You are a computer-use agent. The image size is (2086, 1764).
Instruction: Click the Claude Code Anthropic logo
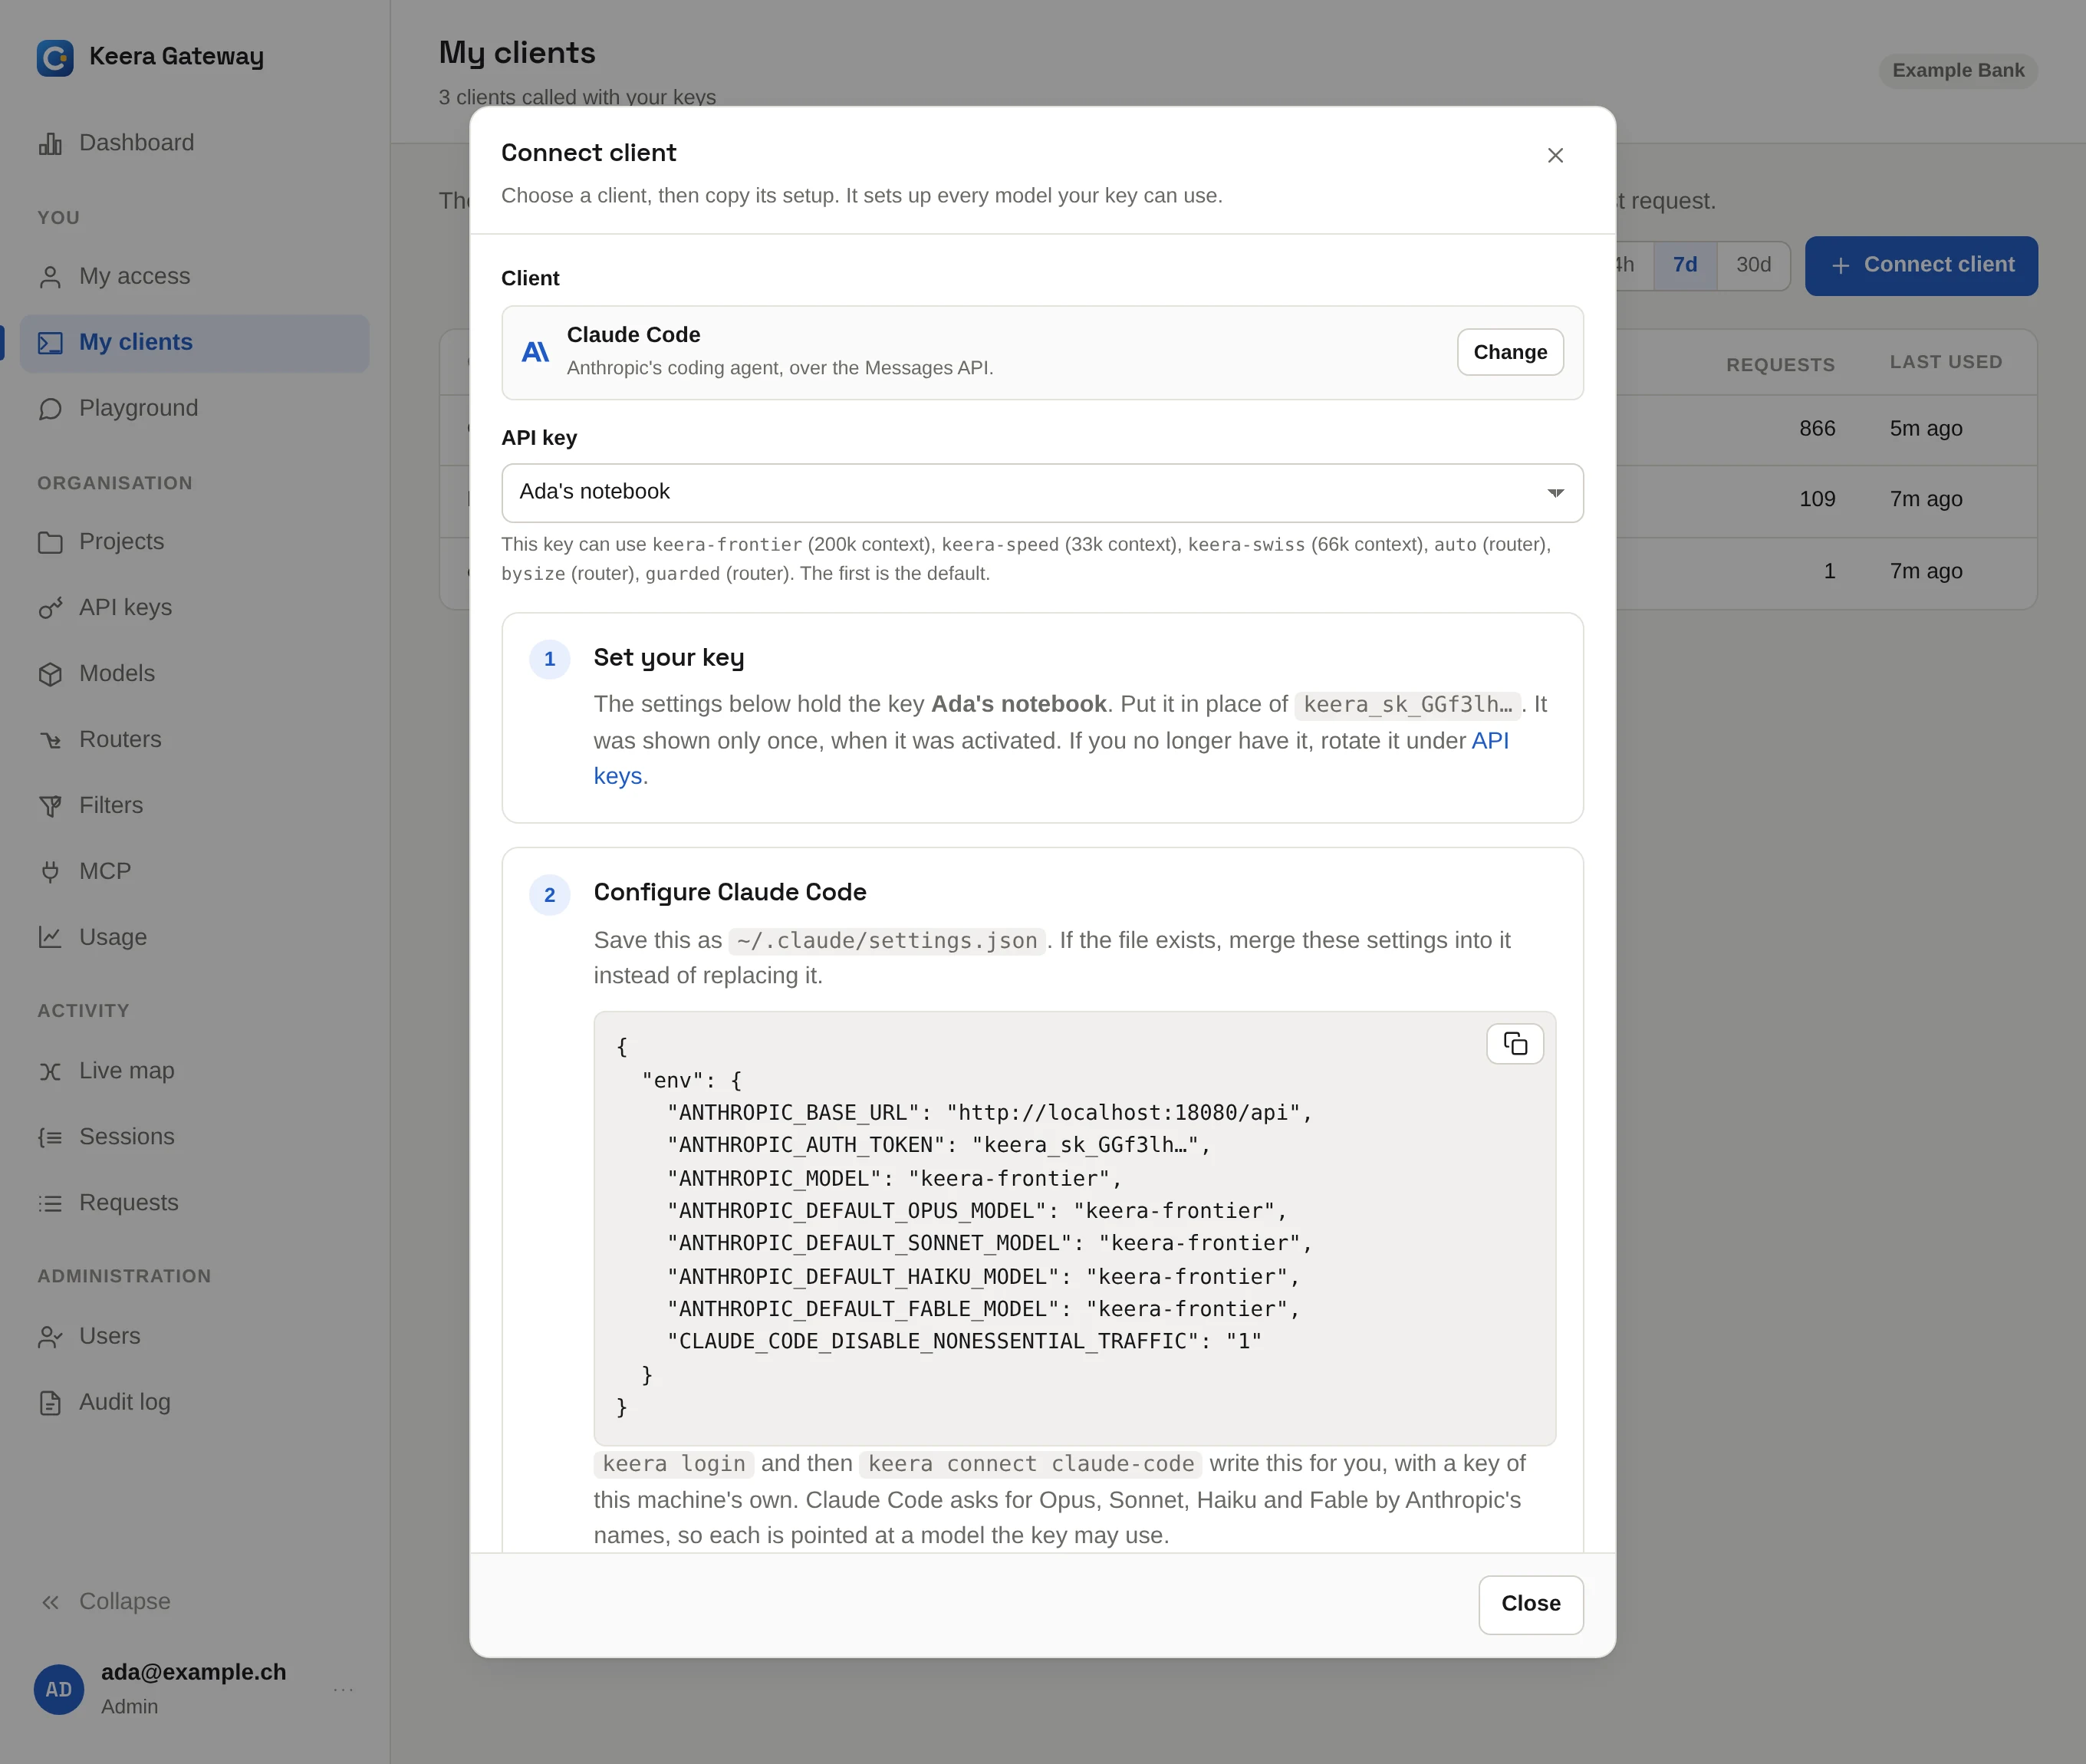pos(535,352)
